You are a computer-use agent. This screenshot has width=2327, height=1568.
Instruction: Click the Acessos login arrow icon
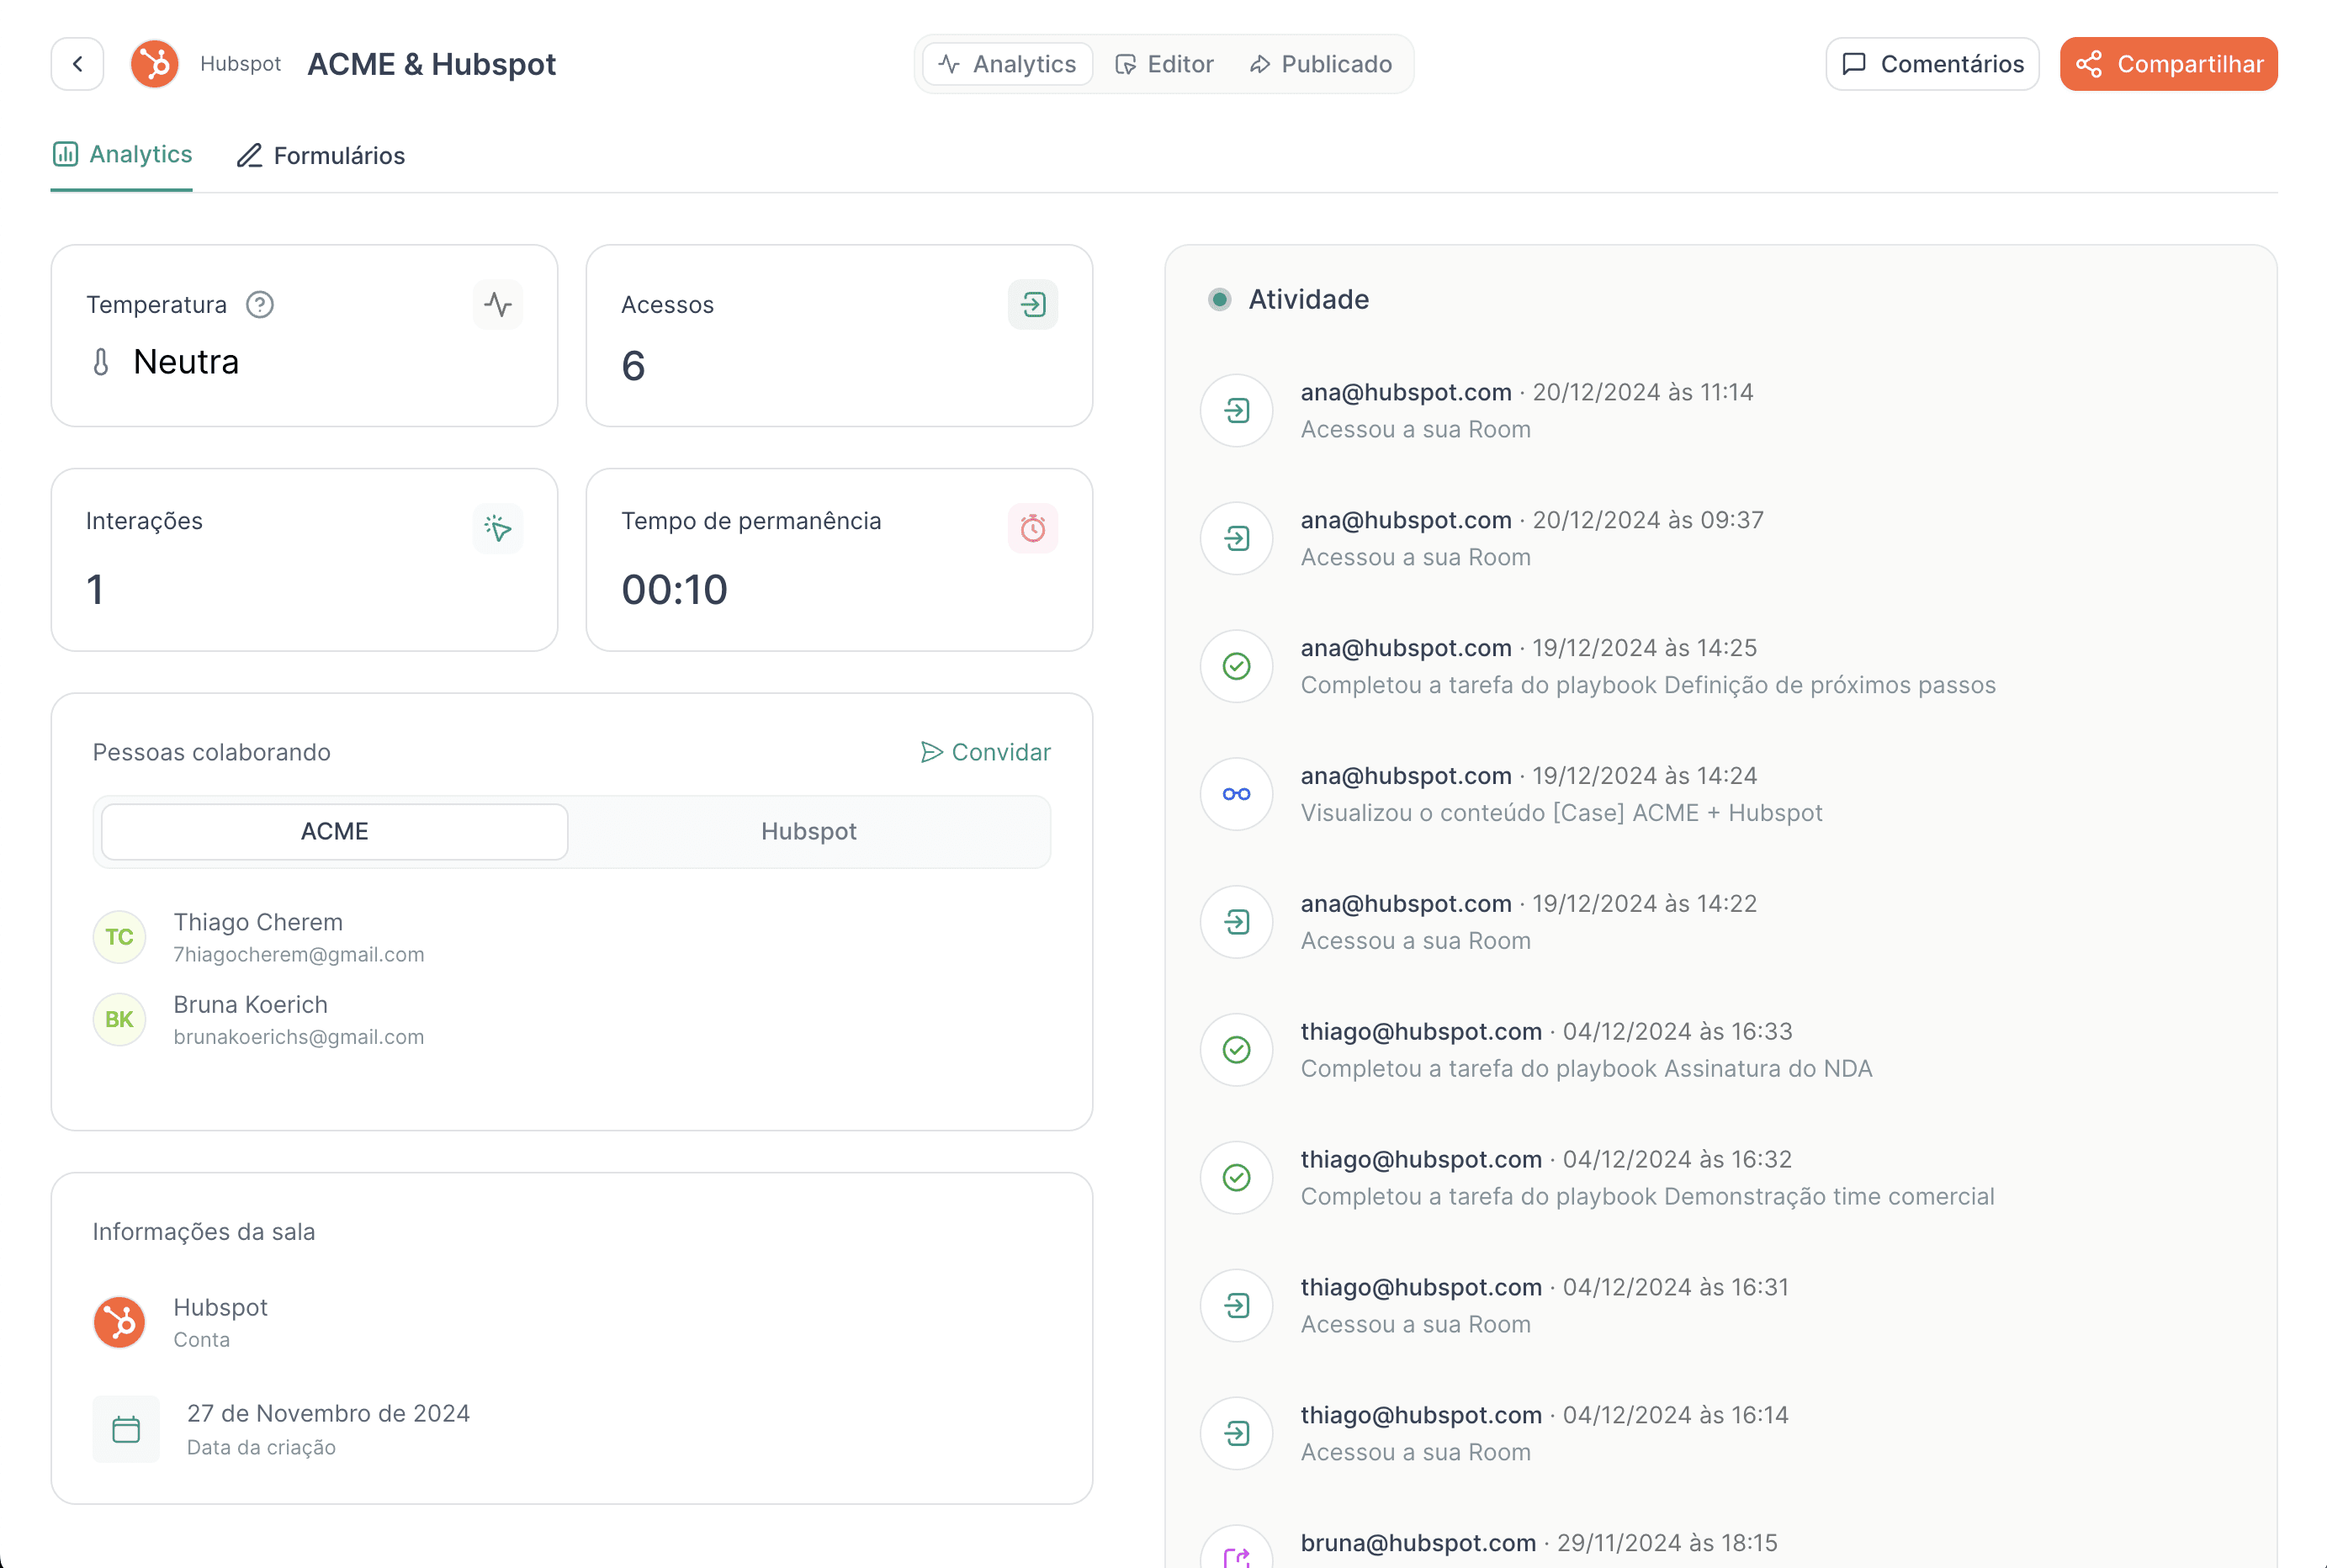pyautogui.click(x=1032, y=304)
